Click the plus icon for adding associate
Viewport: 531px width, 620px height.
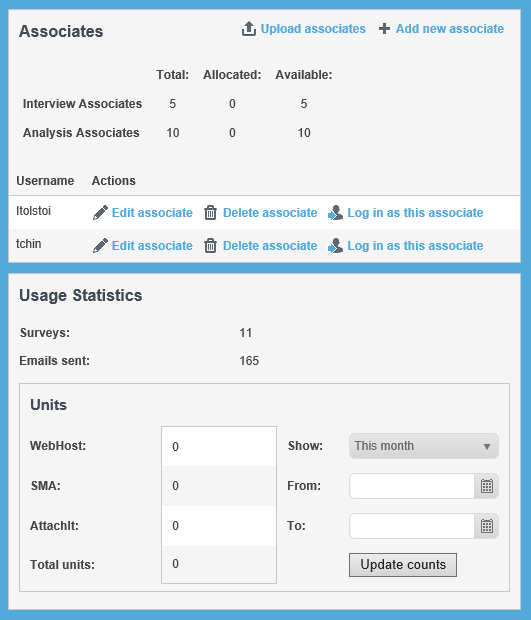click(x=384, y=29)
